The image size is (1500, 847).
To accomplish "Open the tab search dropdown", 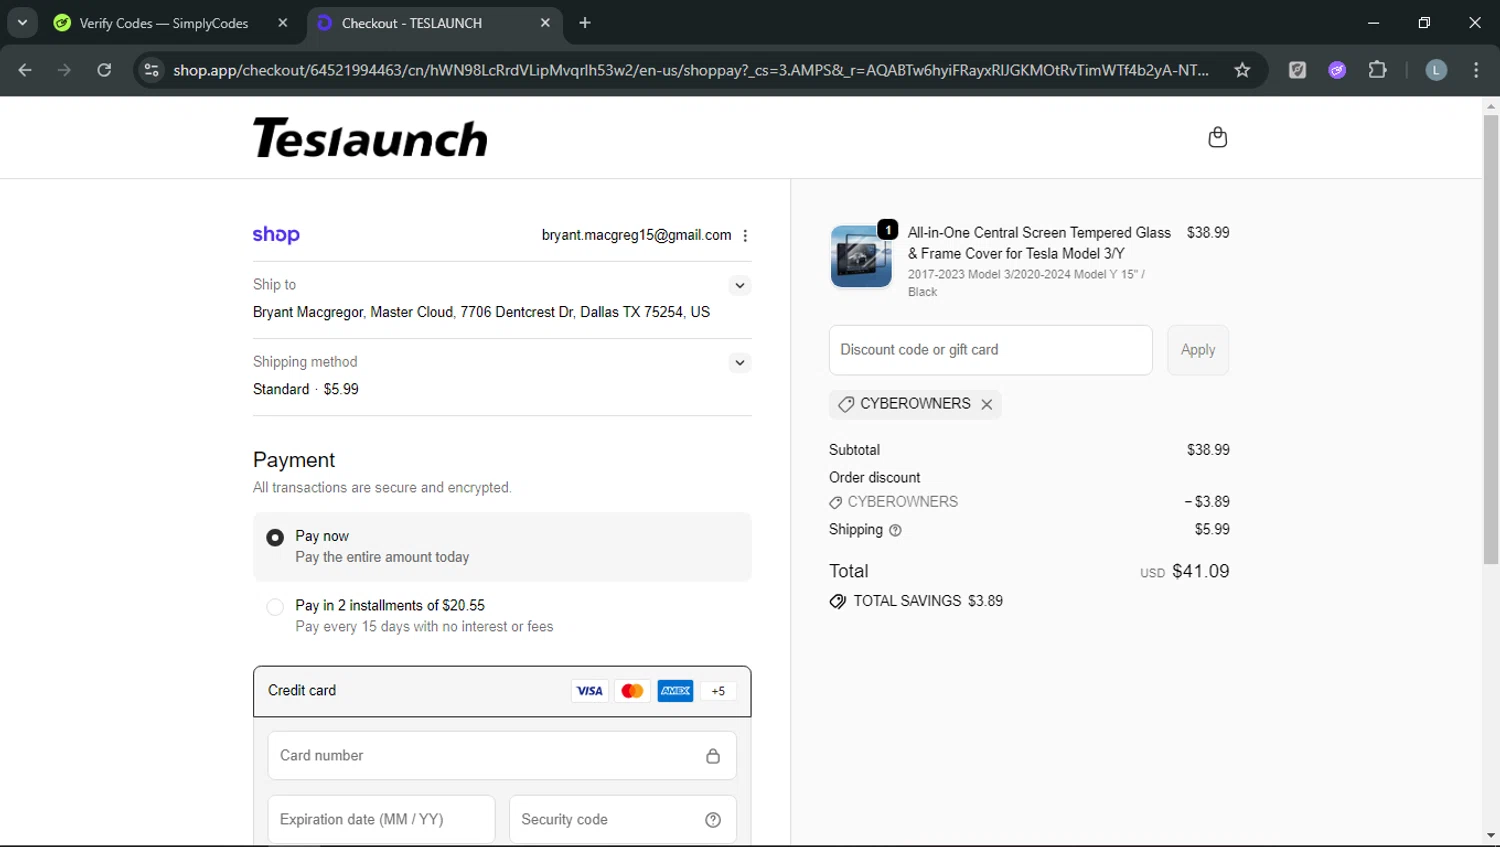I will pos(22,23).
